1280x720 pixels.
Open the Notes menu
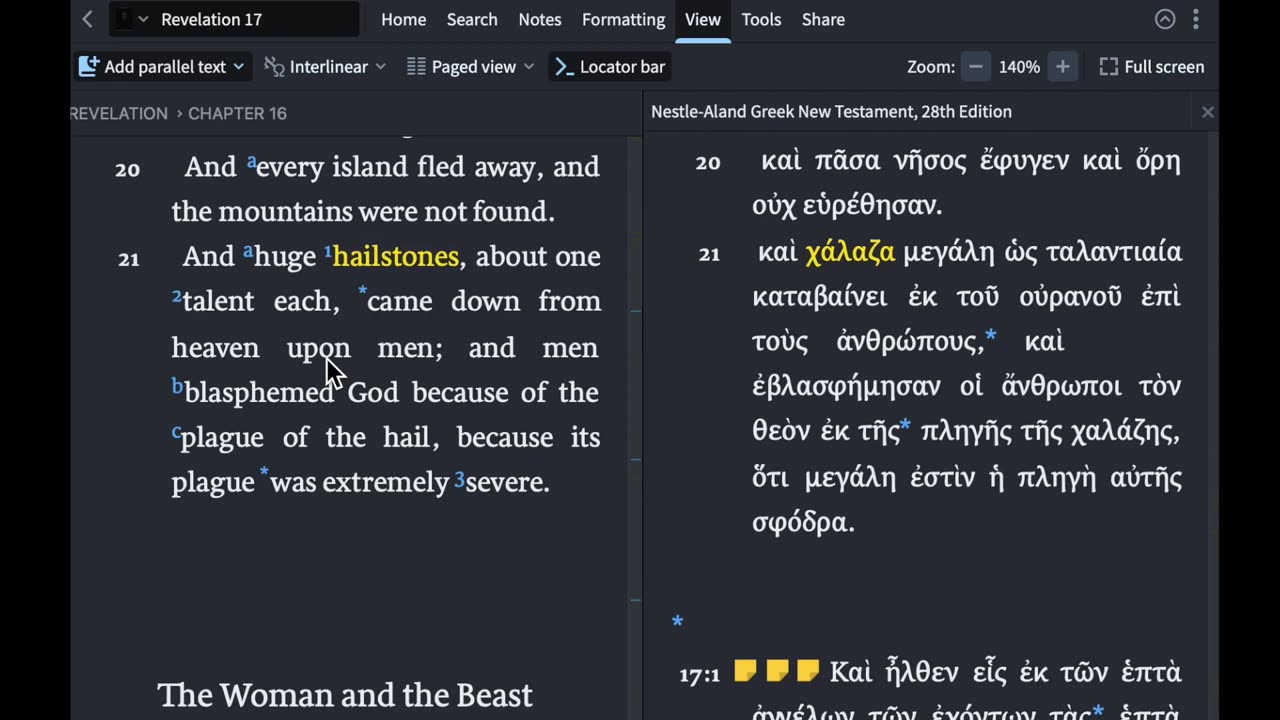(539, 19)
